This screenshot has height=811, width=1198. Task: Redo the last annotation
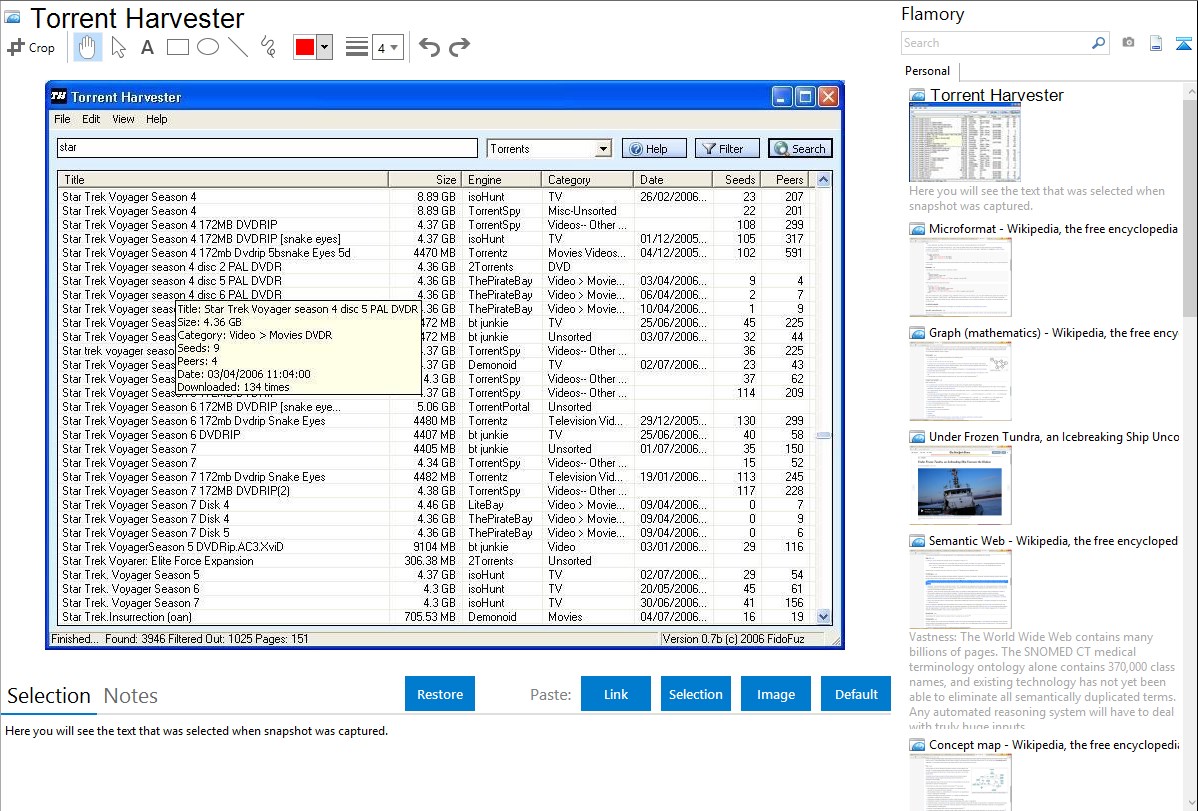click(459, 47)
